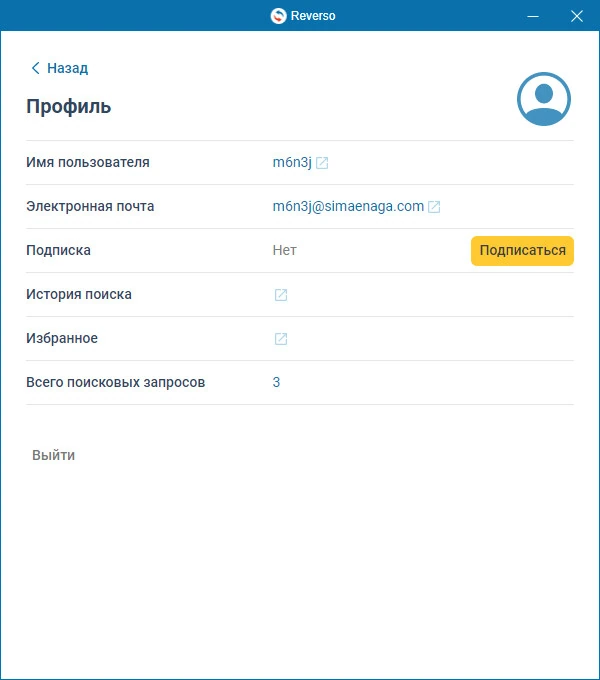Close the Reverso window
This screenshot has height=680, width=600.
[x=577, y=16]
